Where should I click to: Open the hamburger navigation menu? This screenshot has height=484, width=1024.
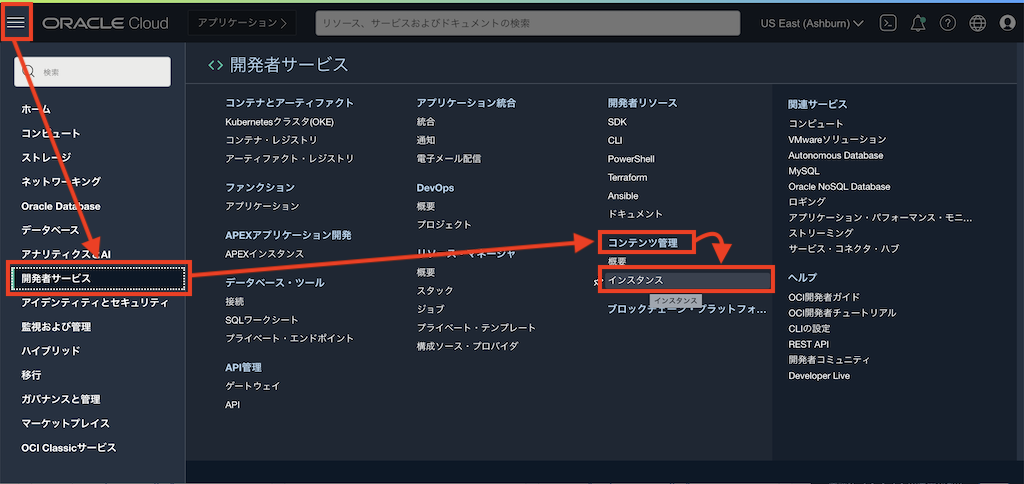click(17, 22)
